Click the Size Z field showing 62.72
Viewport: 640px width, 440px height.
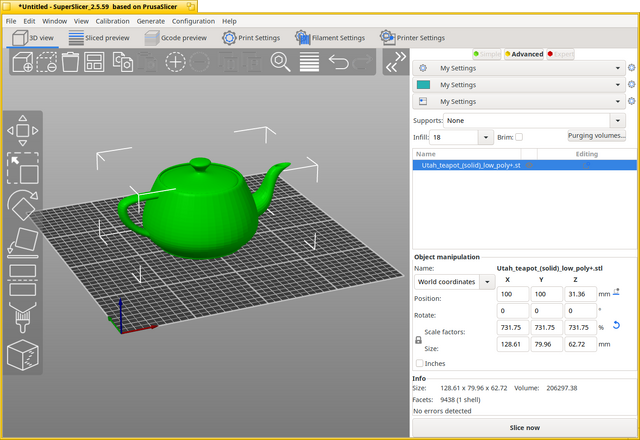(580, 344)
